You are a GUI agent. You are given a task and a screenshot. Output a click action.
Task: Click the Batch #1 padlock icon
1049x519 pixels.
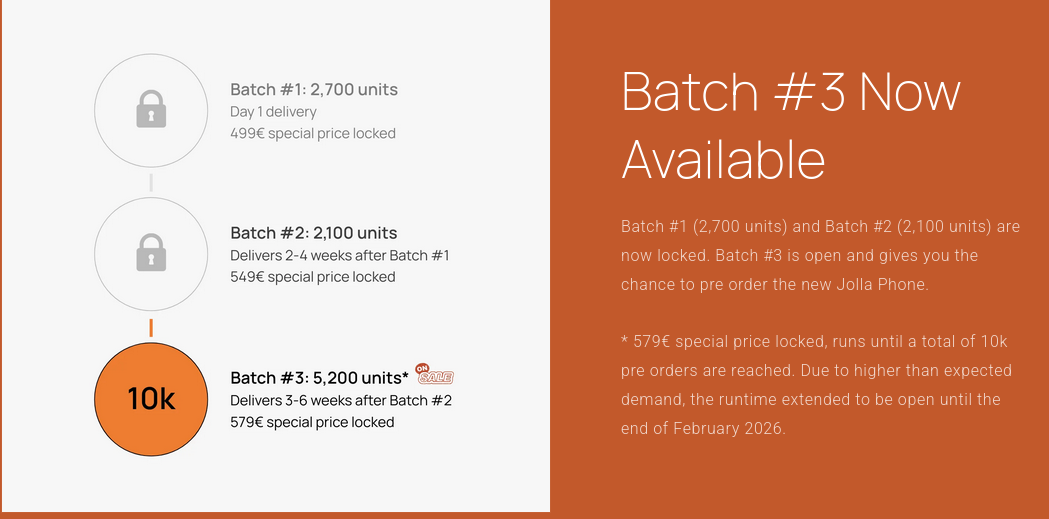(151, 109)
